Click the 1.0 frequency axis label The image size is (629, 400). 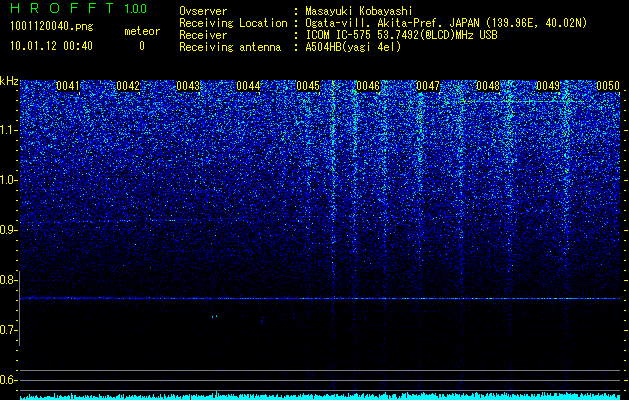point(7,181)
